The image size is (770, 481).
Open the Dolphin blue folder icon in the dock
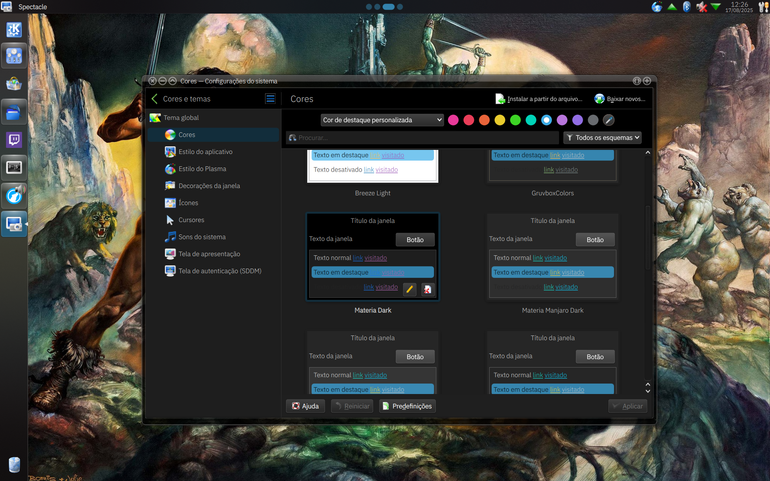[x=14, y=112]
